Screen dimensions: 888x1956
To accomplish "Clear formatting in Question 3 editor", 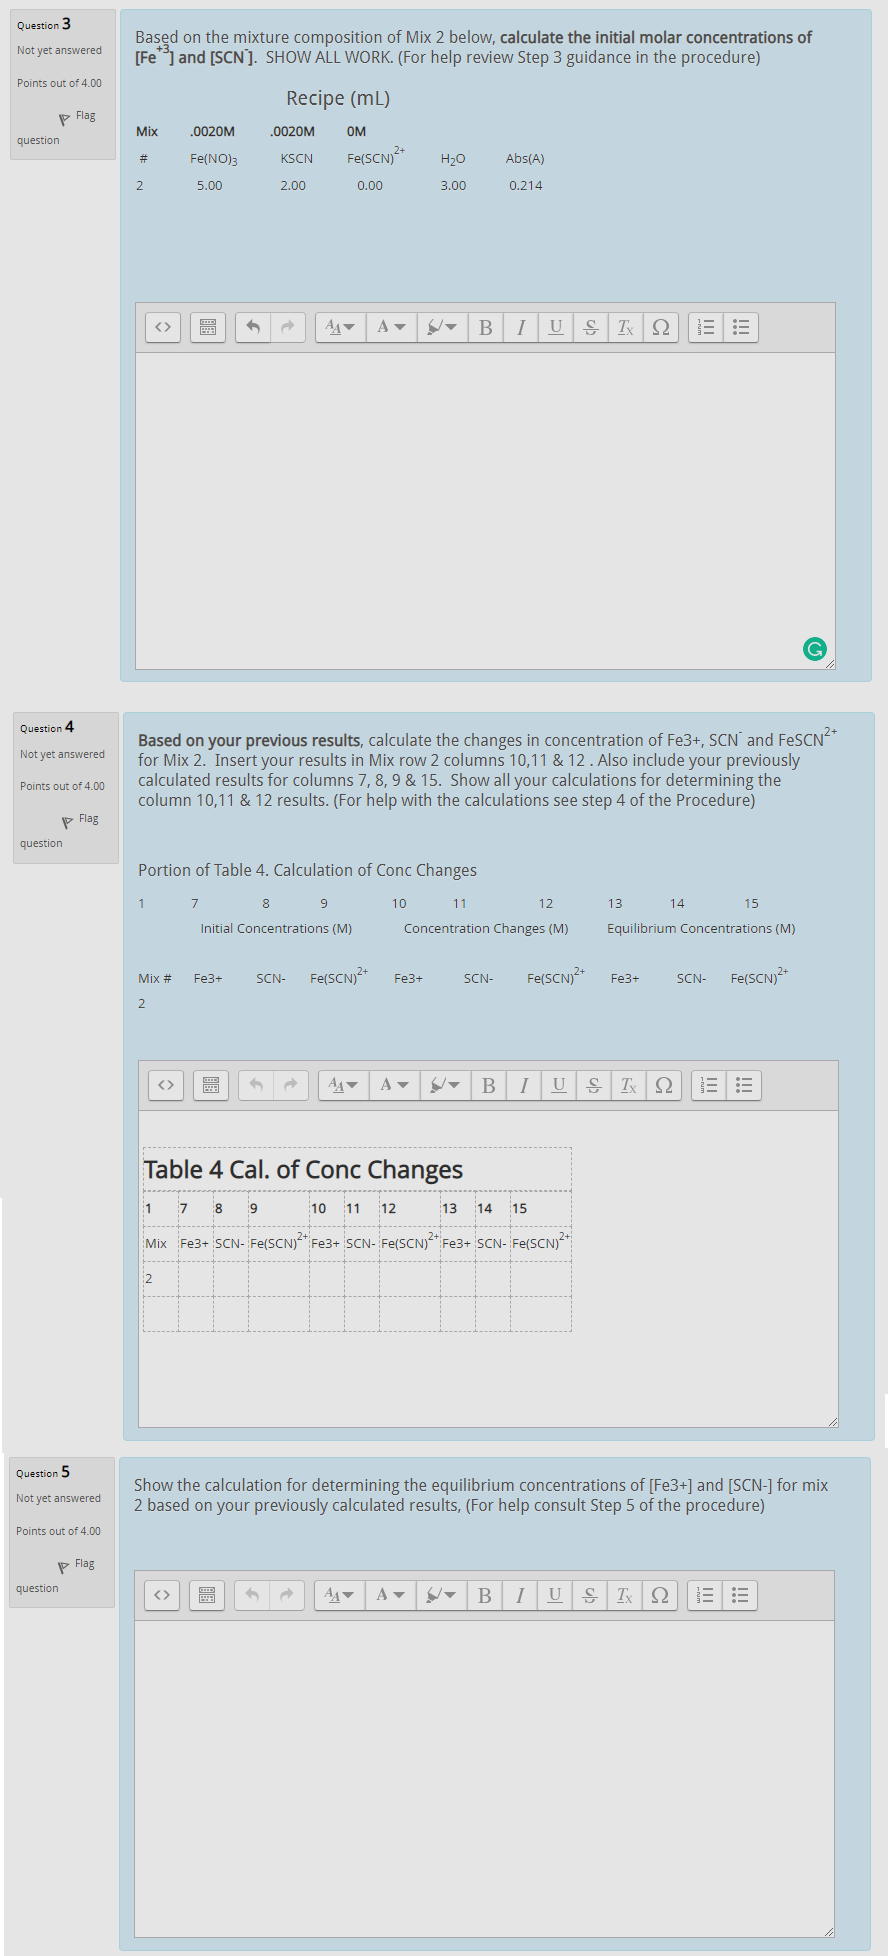I will click(626, 327).
